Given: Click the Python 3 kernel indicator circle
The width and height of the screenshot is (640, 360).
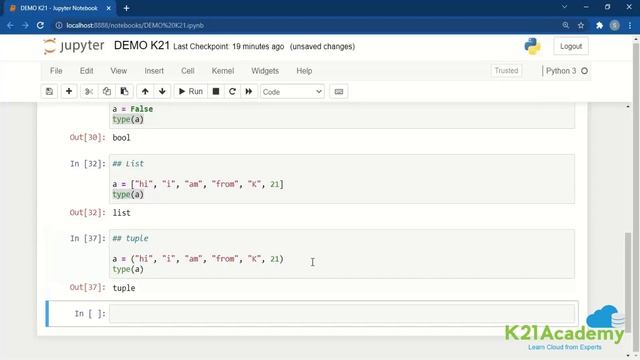Looking at the screenshot, I should click(584, 71).
